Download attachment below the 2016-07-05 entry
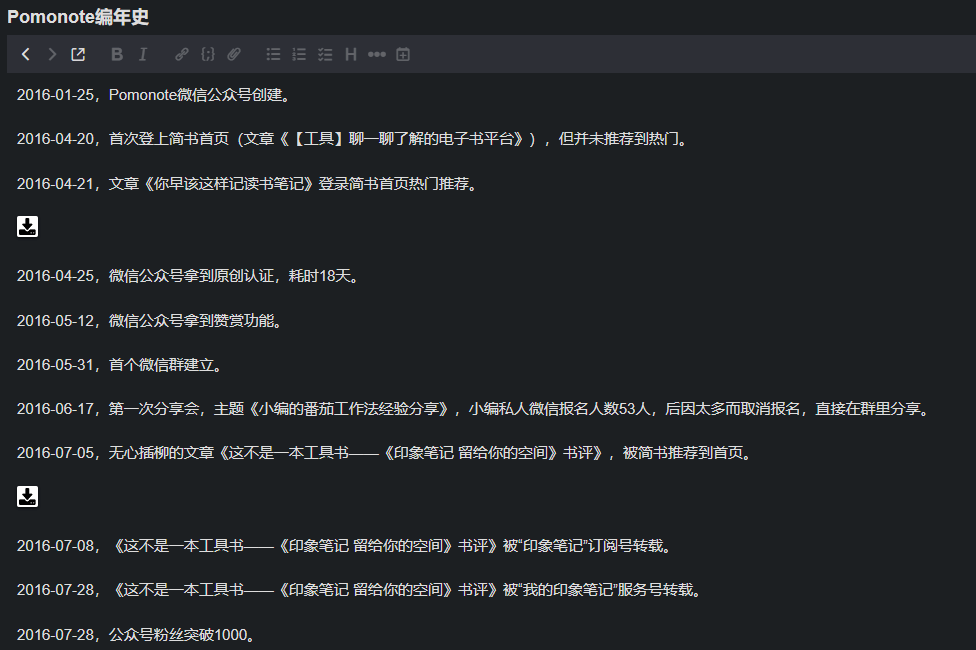The image size is (976, 650). pos(27,497)
